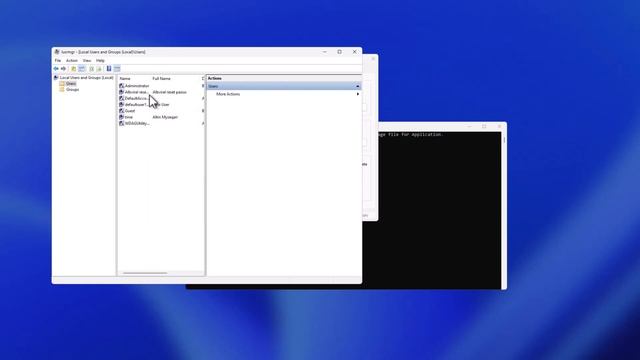Click the blue Help toolbar icon
This screenshot has height=360, width=640.
109,69
